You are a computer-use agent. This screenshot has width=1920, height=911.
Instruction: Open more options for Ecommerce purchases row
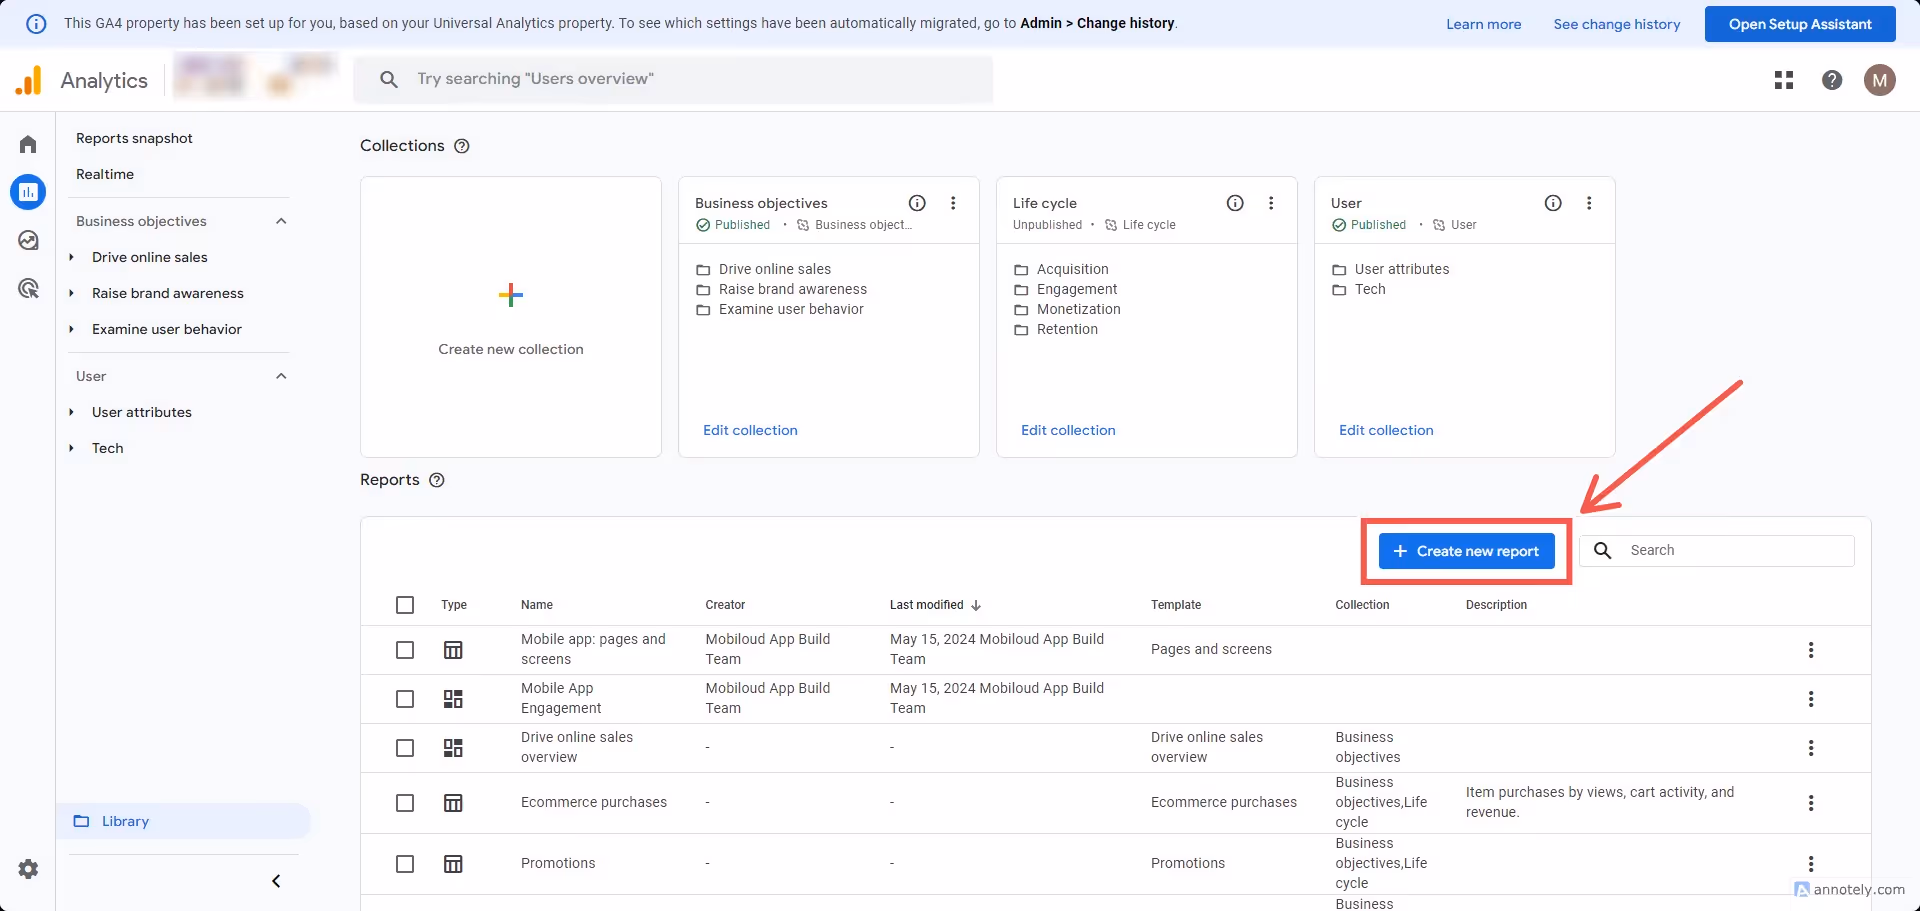[1811, 803]
